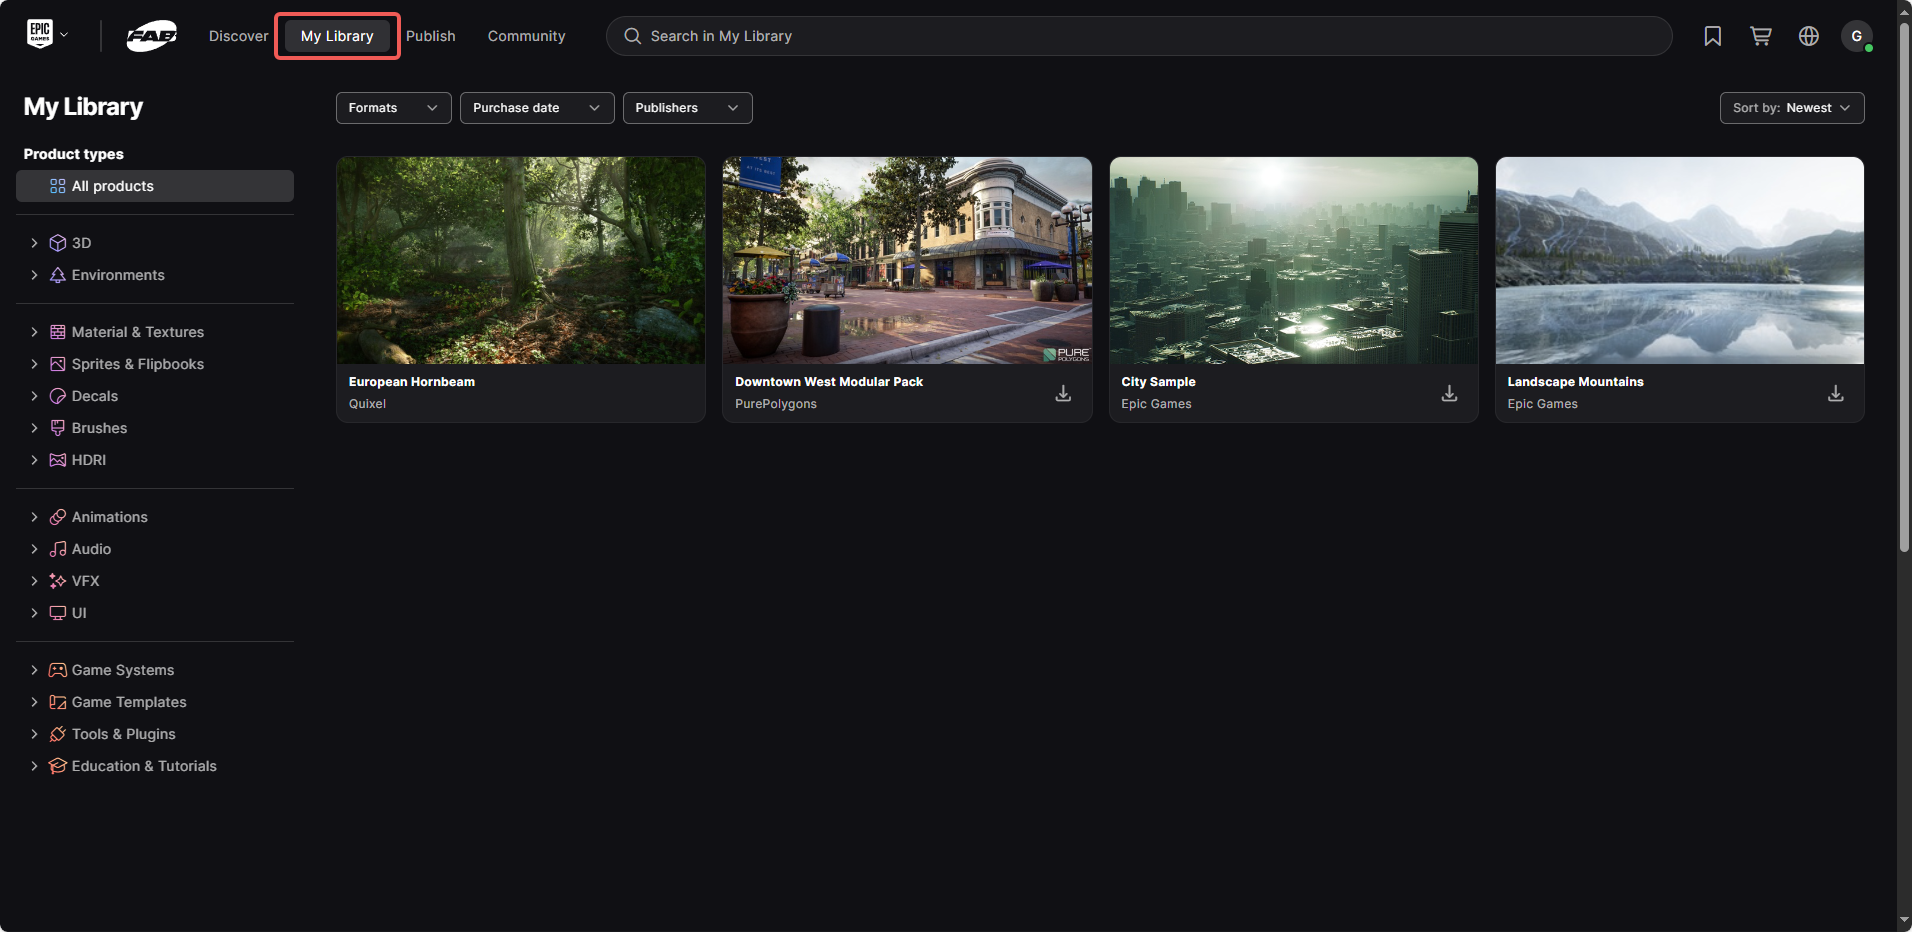Click the Sprites & Flipbooks icon
1912x932 pixels.
(x=58, y=364)
